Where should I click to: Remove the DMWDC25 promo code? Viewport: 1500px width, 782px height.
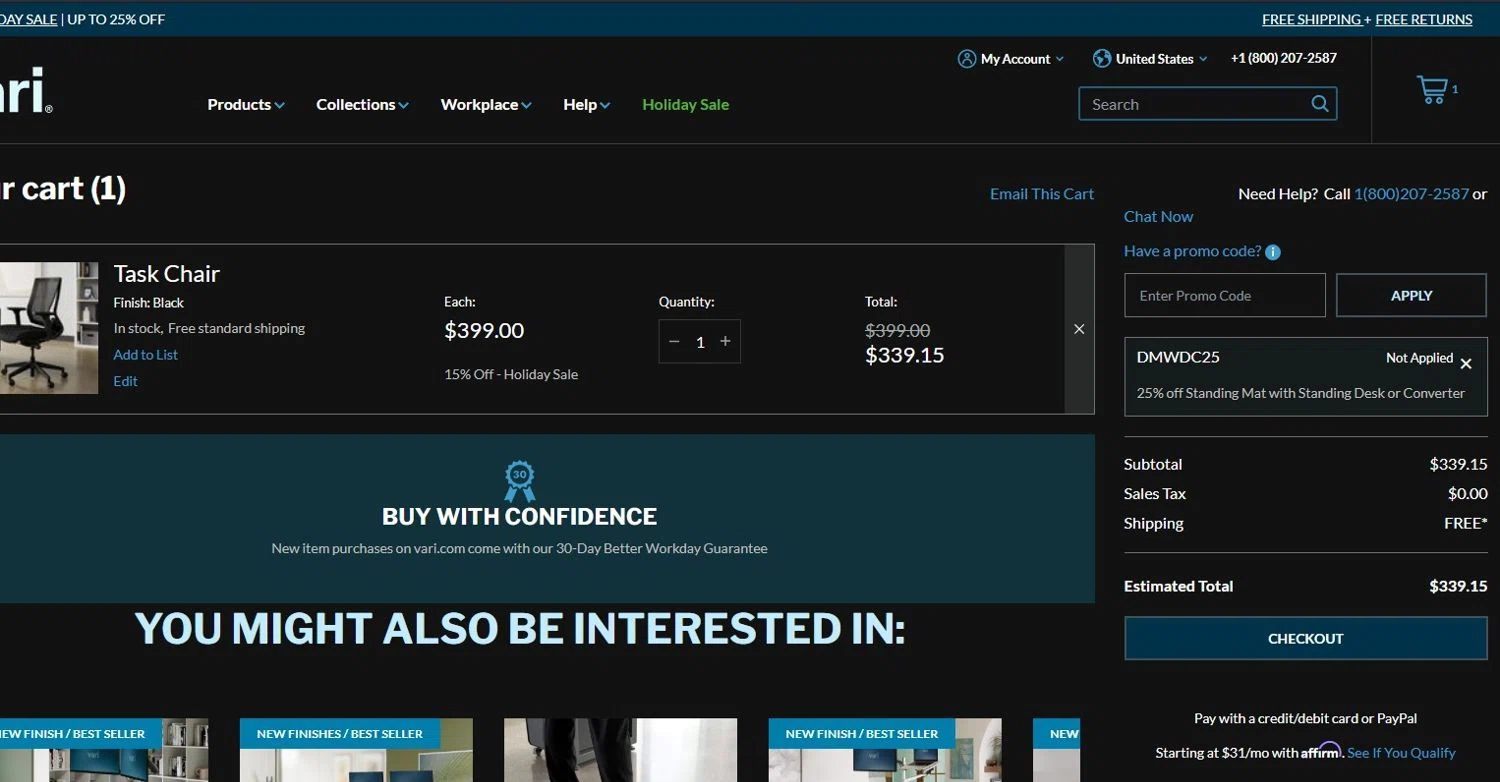[1466, 364]
